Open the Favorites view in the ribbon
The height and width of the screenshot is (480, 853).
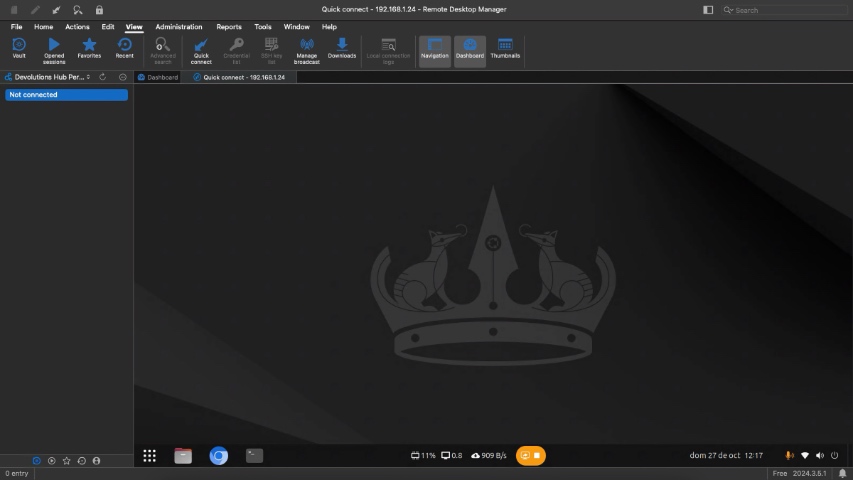pos(89,48)
